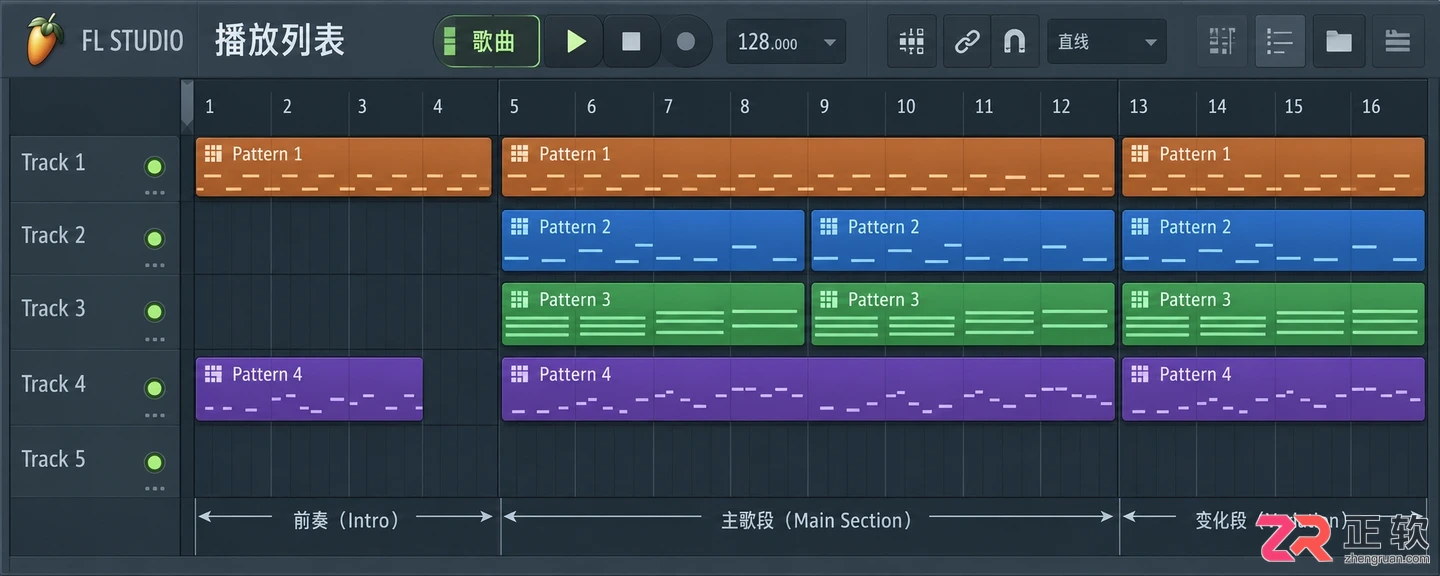Image resolution: width=1440 pixels, height=576 pixels.
Task: Click the 播放列表 playlist title
Action: click(280, 41)
